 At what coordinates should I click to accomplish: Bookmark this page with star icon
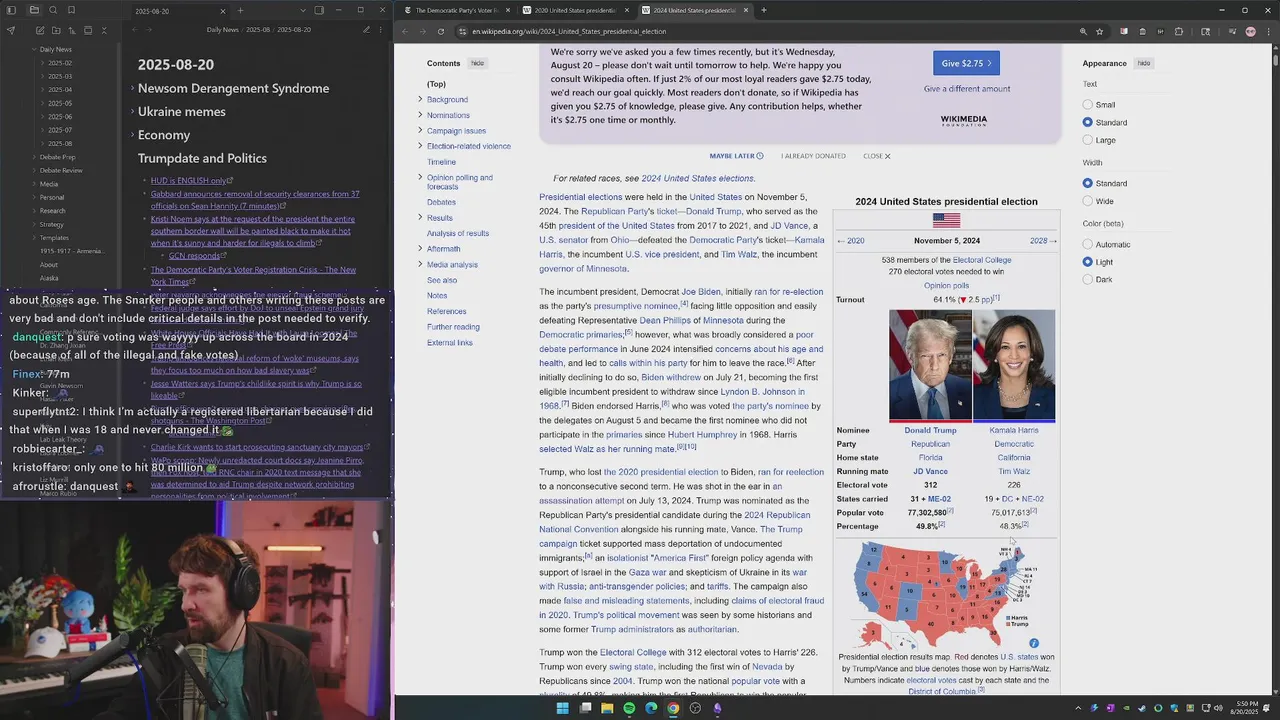(x=1100, y=31)
